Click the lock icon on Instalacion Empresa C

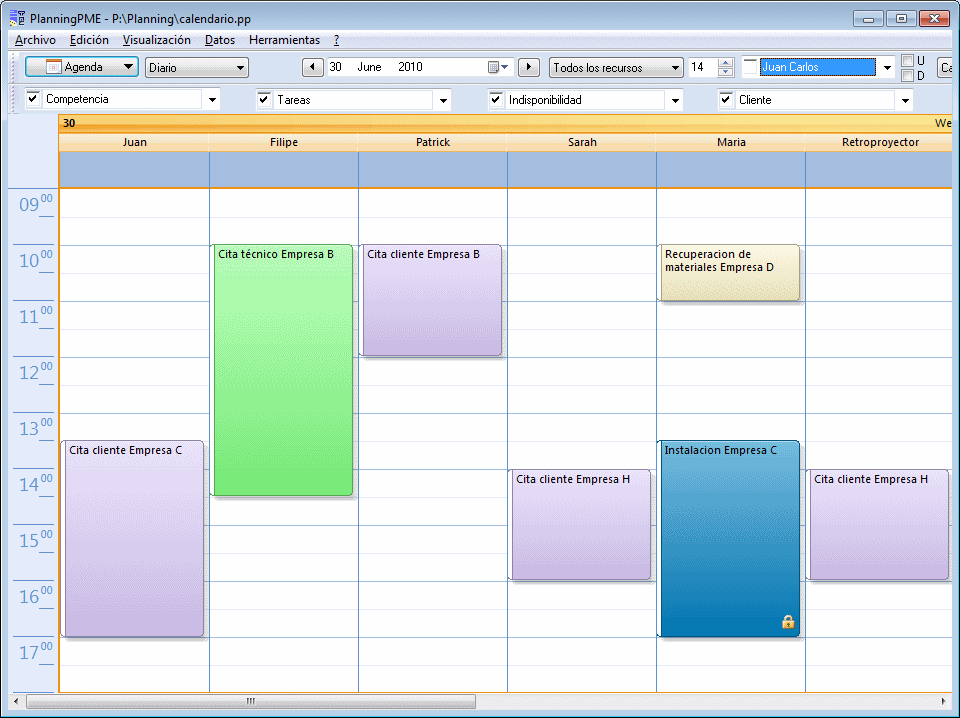pyautogui.click(x=788, y=621)
